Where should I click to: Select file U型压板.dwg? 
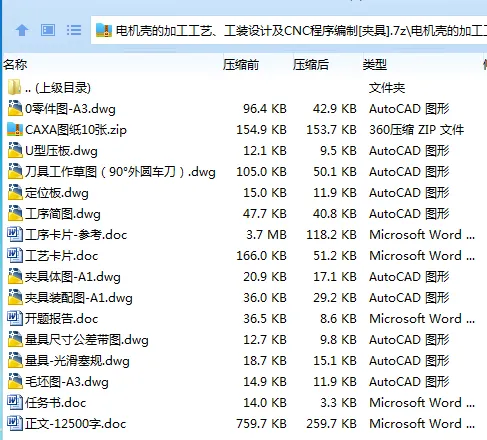61,151
